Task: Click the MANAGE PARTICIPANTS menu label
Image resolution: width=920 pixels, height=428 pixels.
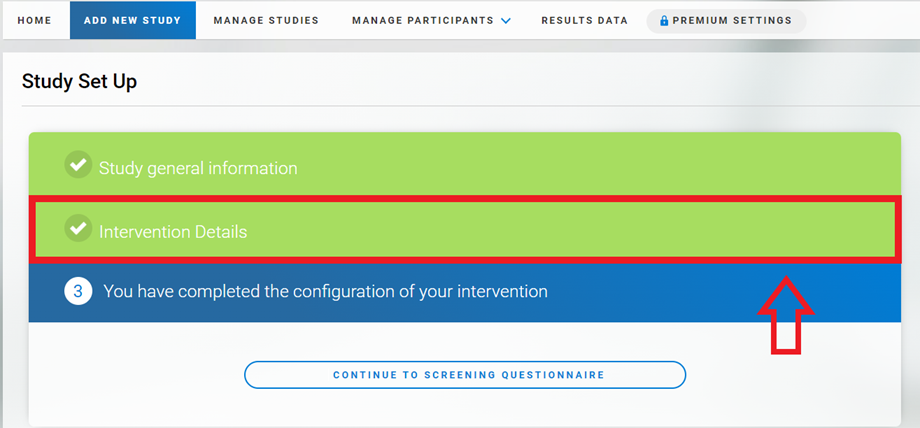Action: (x=422, y=20)
